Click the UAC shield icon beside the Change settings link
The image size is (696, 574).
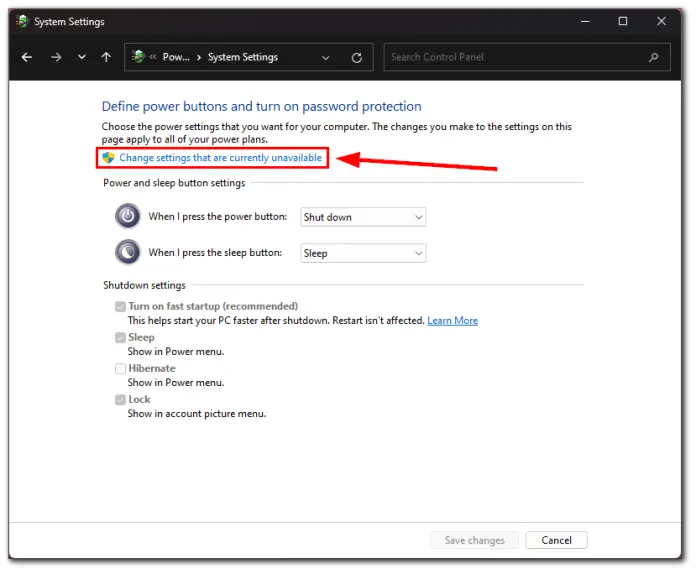click(108, 158)
